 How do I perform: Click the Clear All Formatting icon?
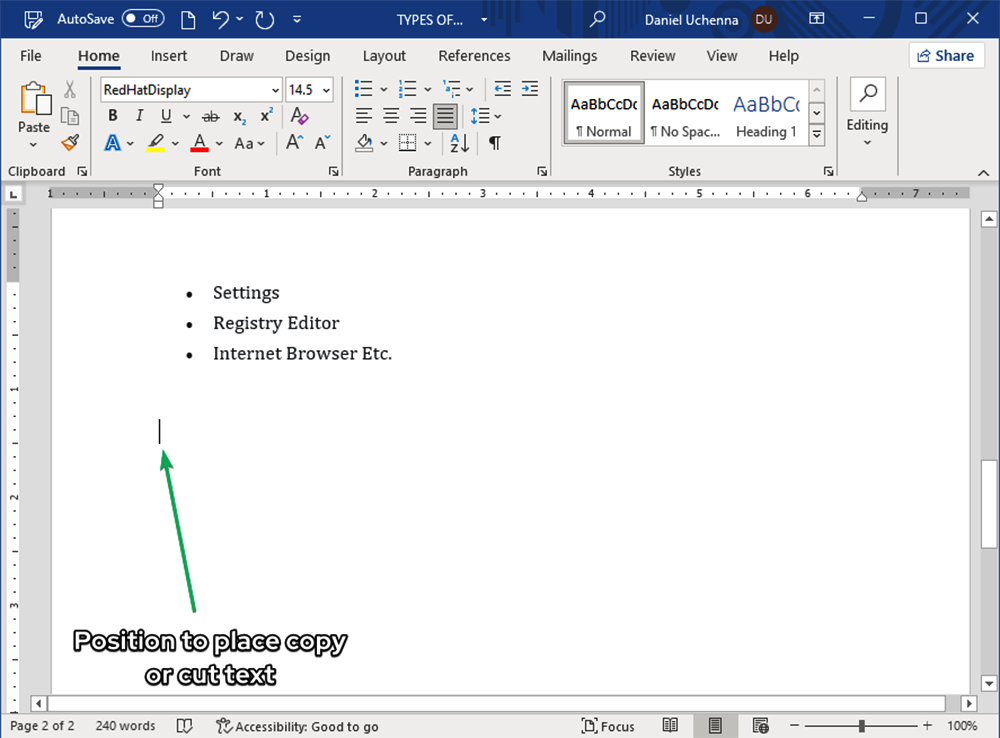(299, 116)
